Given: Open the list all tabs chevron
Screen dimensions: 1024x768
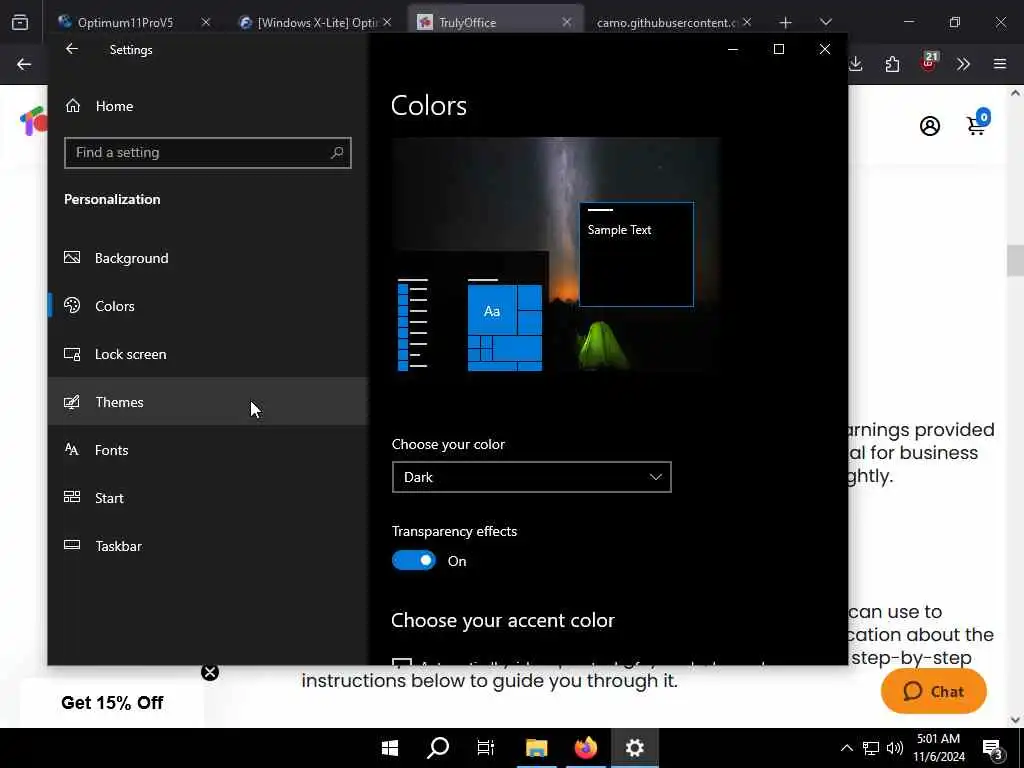Looking at the screenshot, I should pyautogui.click(x=826, y=22).
